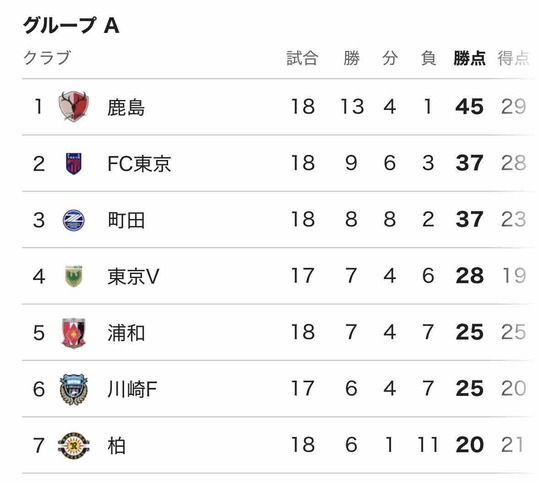The height and width of the screenshot is (483, 540).
Task: Select the 東京V team name
Action: [x=133, y=276]
